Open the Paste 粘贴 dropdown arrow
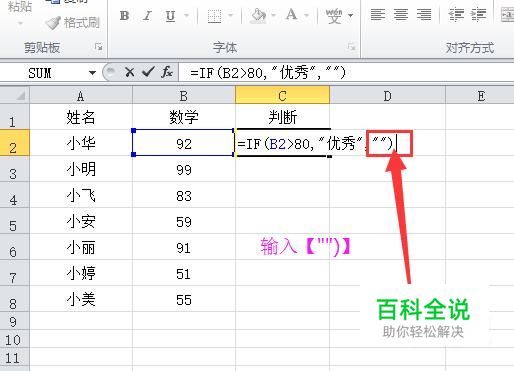Image resolution: width=514 pixels, height=371 pixels. point(20,23)
